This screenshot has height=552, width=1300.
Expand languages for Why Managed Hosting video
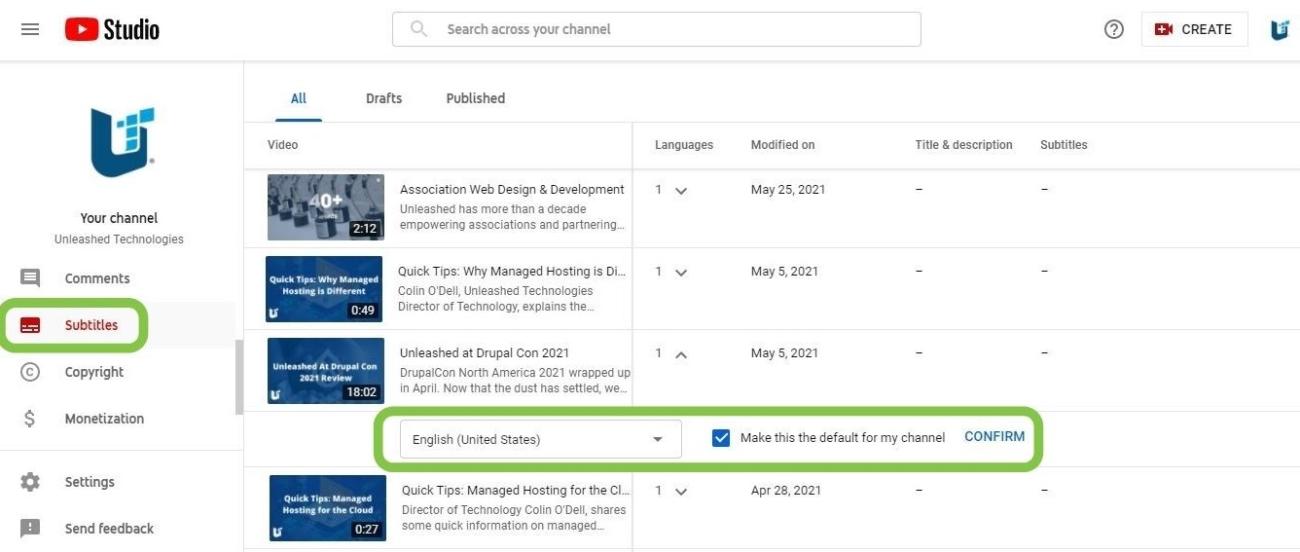pos(681,273)
